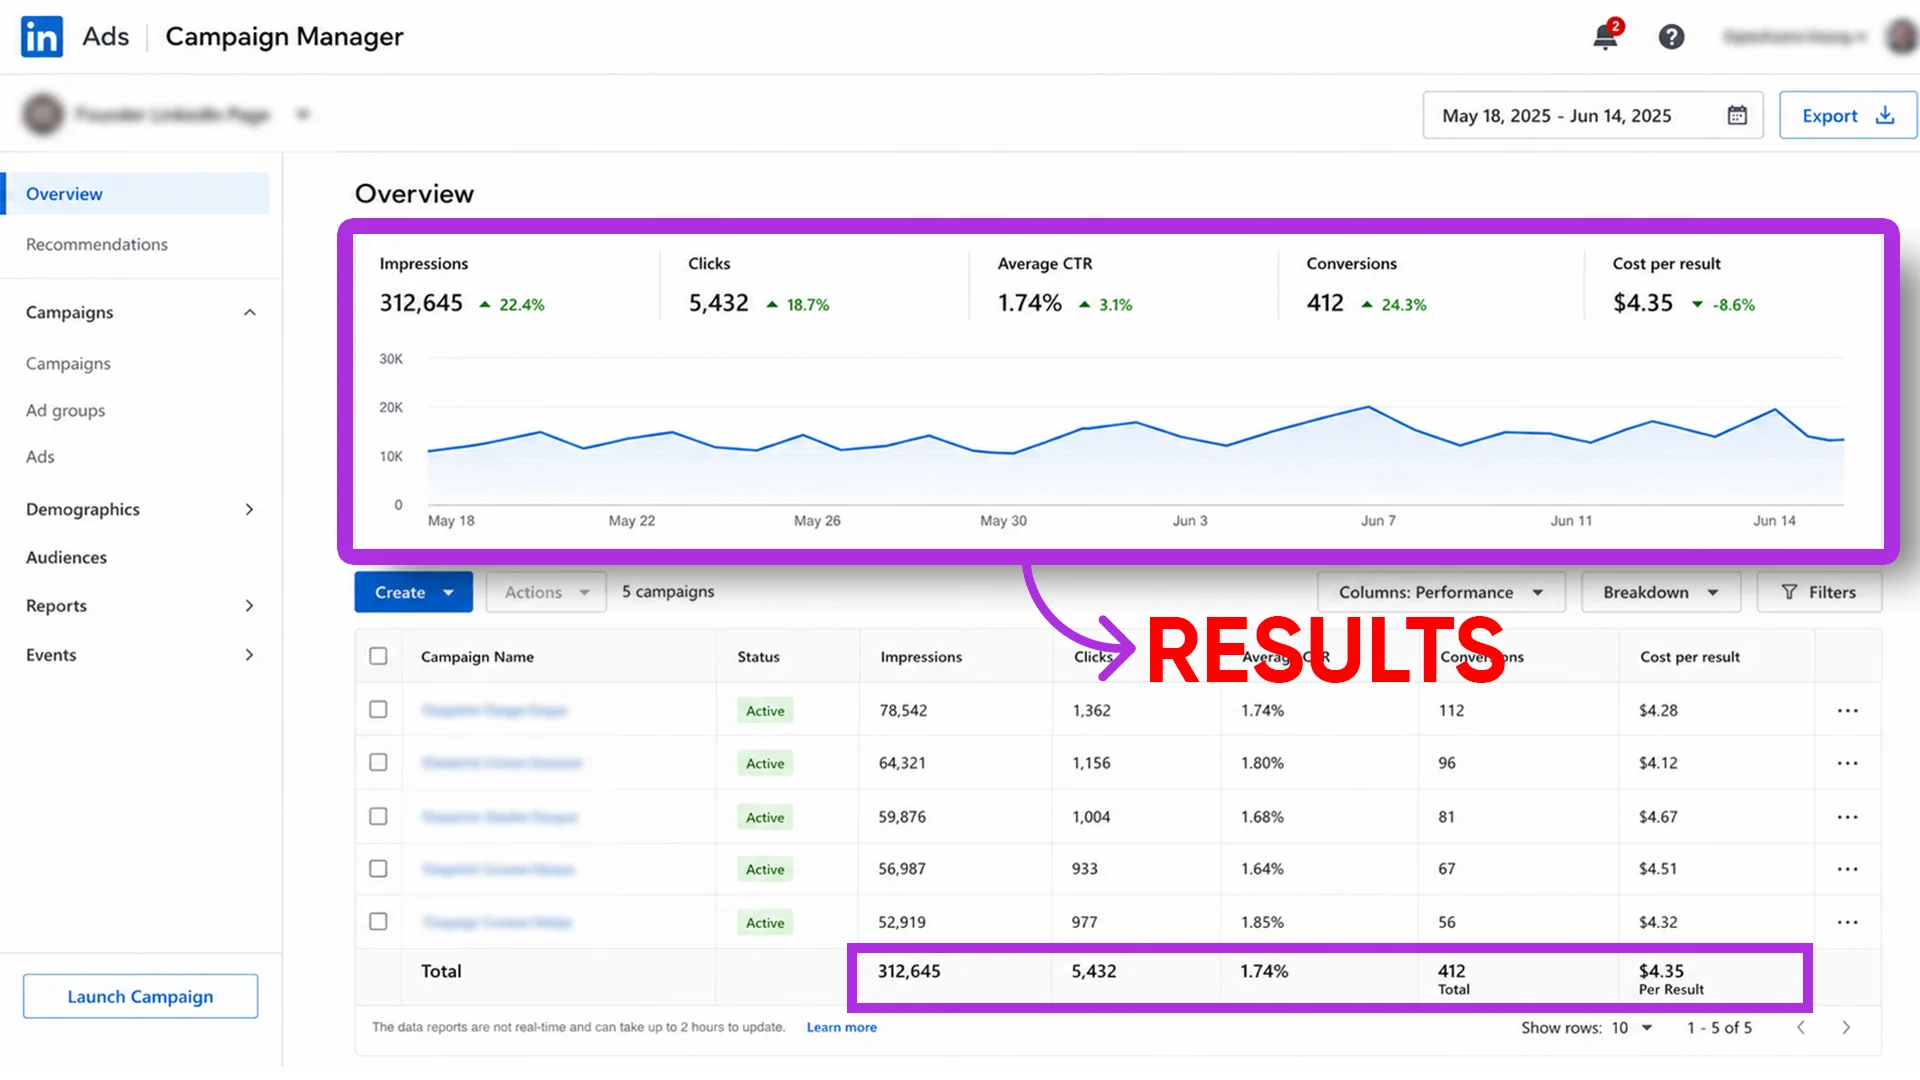Open Recommendations in the sidebar
Viewport: 1920px width, 1080px height.
click(97, 244)
